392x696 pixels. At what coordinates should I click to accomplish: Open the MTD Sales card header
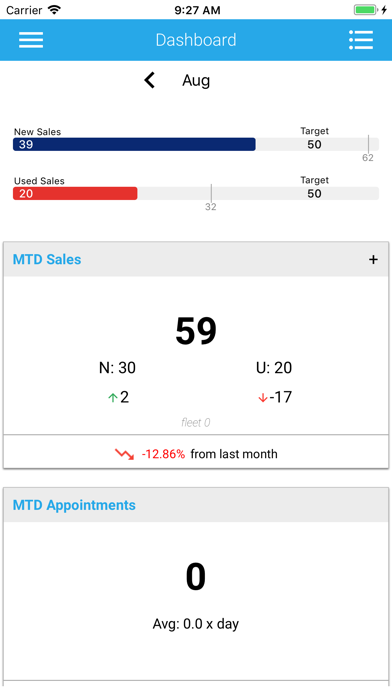coord(196,260)
